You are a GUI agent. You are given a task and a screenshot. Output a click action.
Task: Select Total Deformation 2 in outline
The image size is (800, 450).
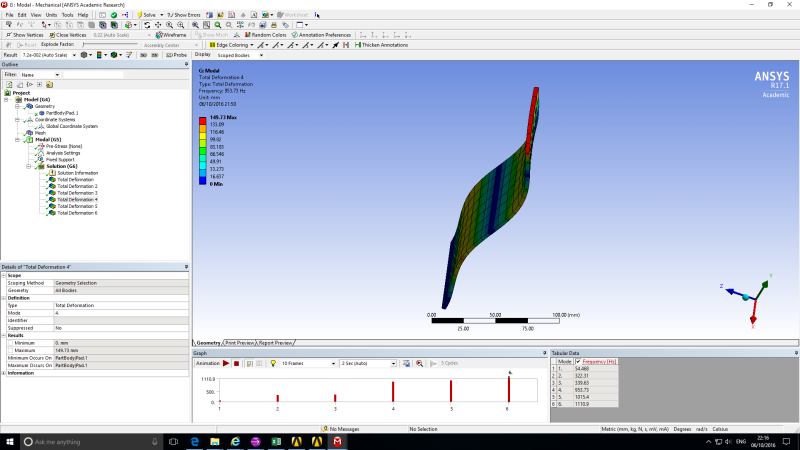pos(77,186)
